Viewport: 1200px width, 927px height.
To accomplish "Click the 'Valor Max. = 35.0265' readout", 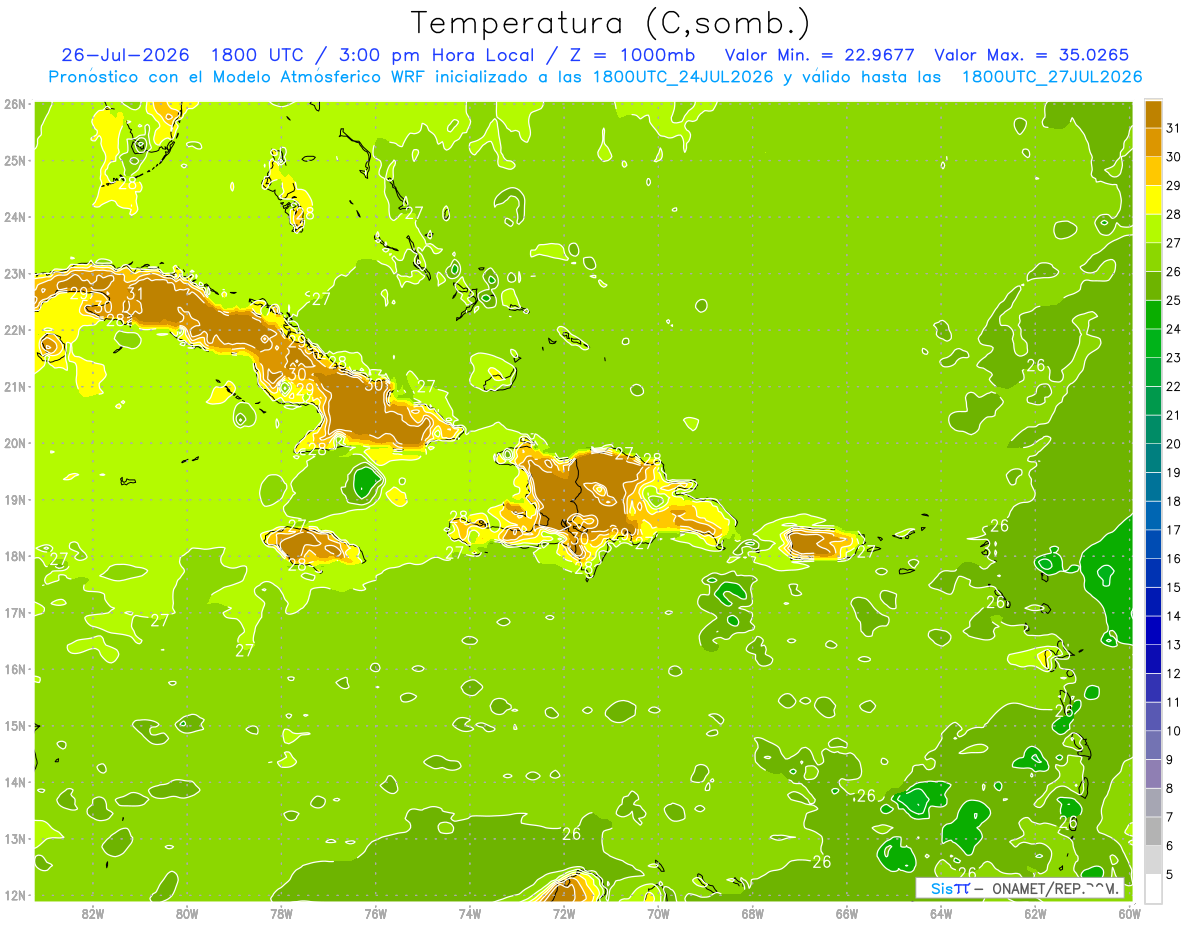I will pos(1032,54).
